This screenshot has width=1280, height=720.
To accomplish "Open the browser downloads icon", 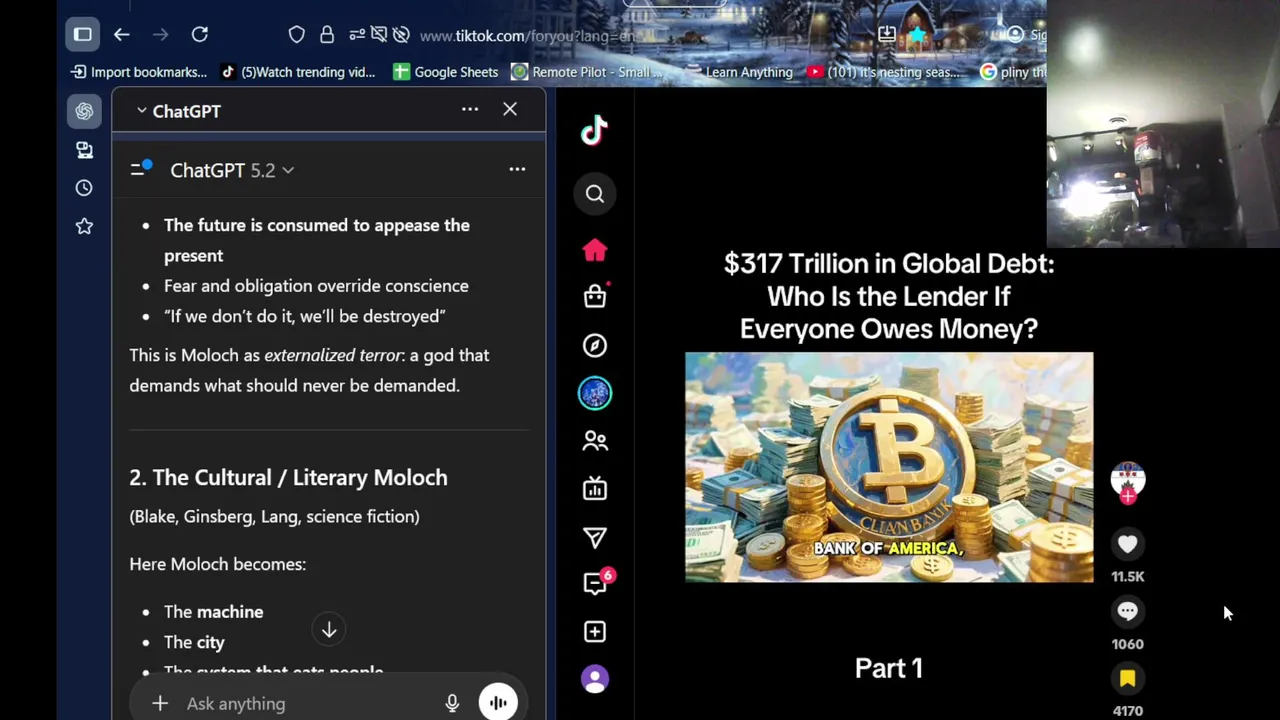I will coord(887,35).
